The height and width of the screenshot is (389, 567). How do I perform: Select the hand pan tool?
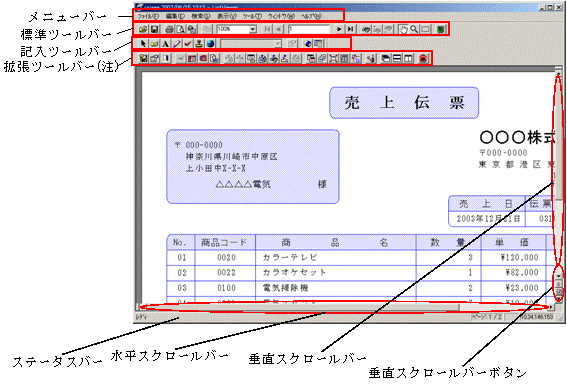click(403, 29)
